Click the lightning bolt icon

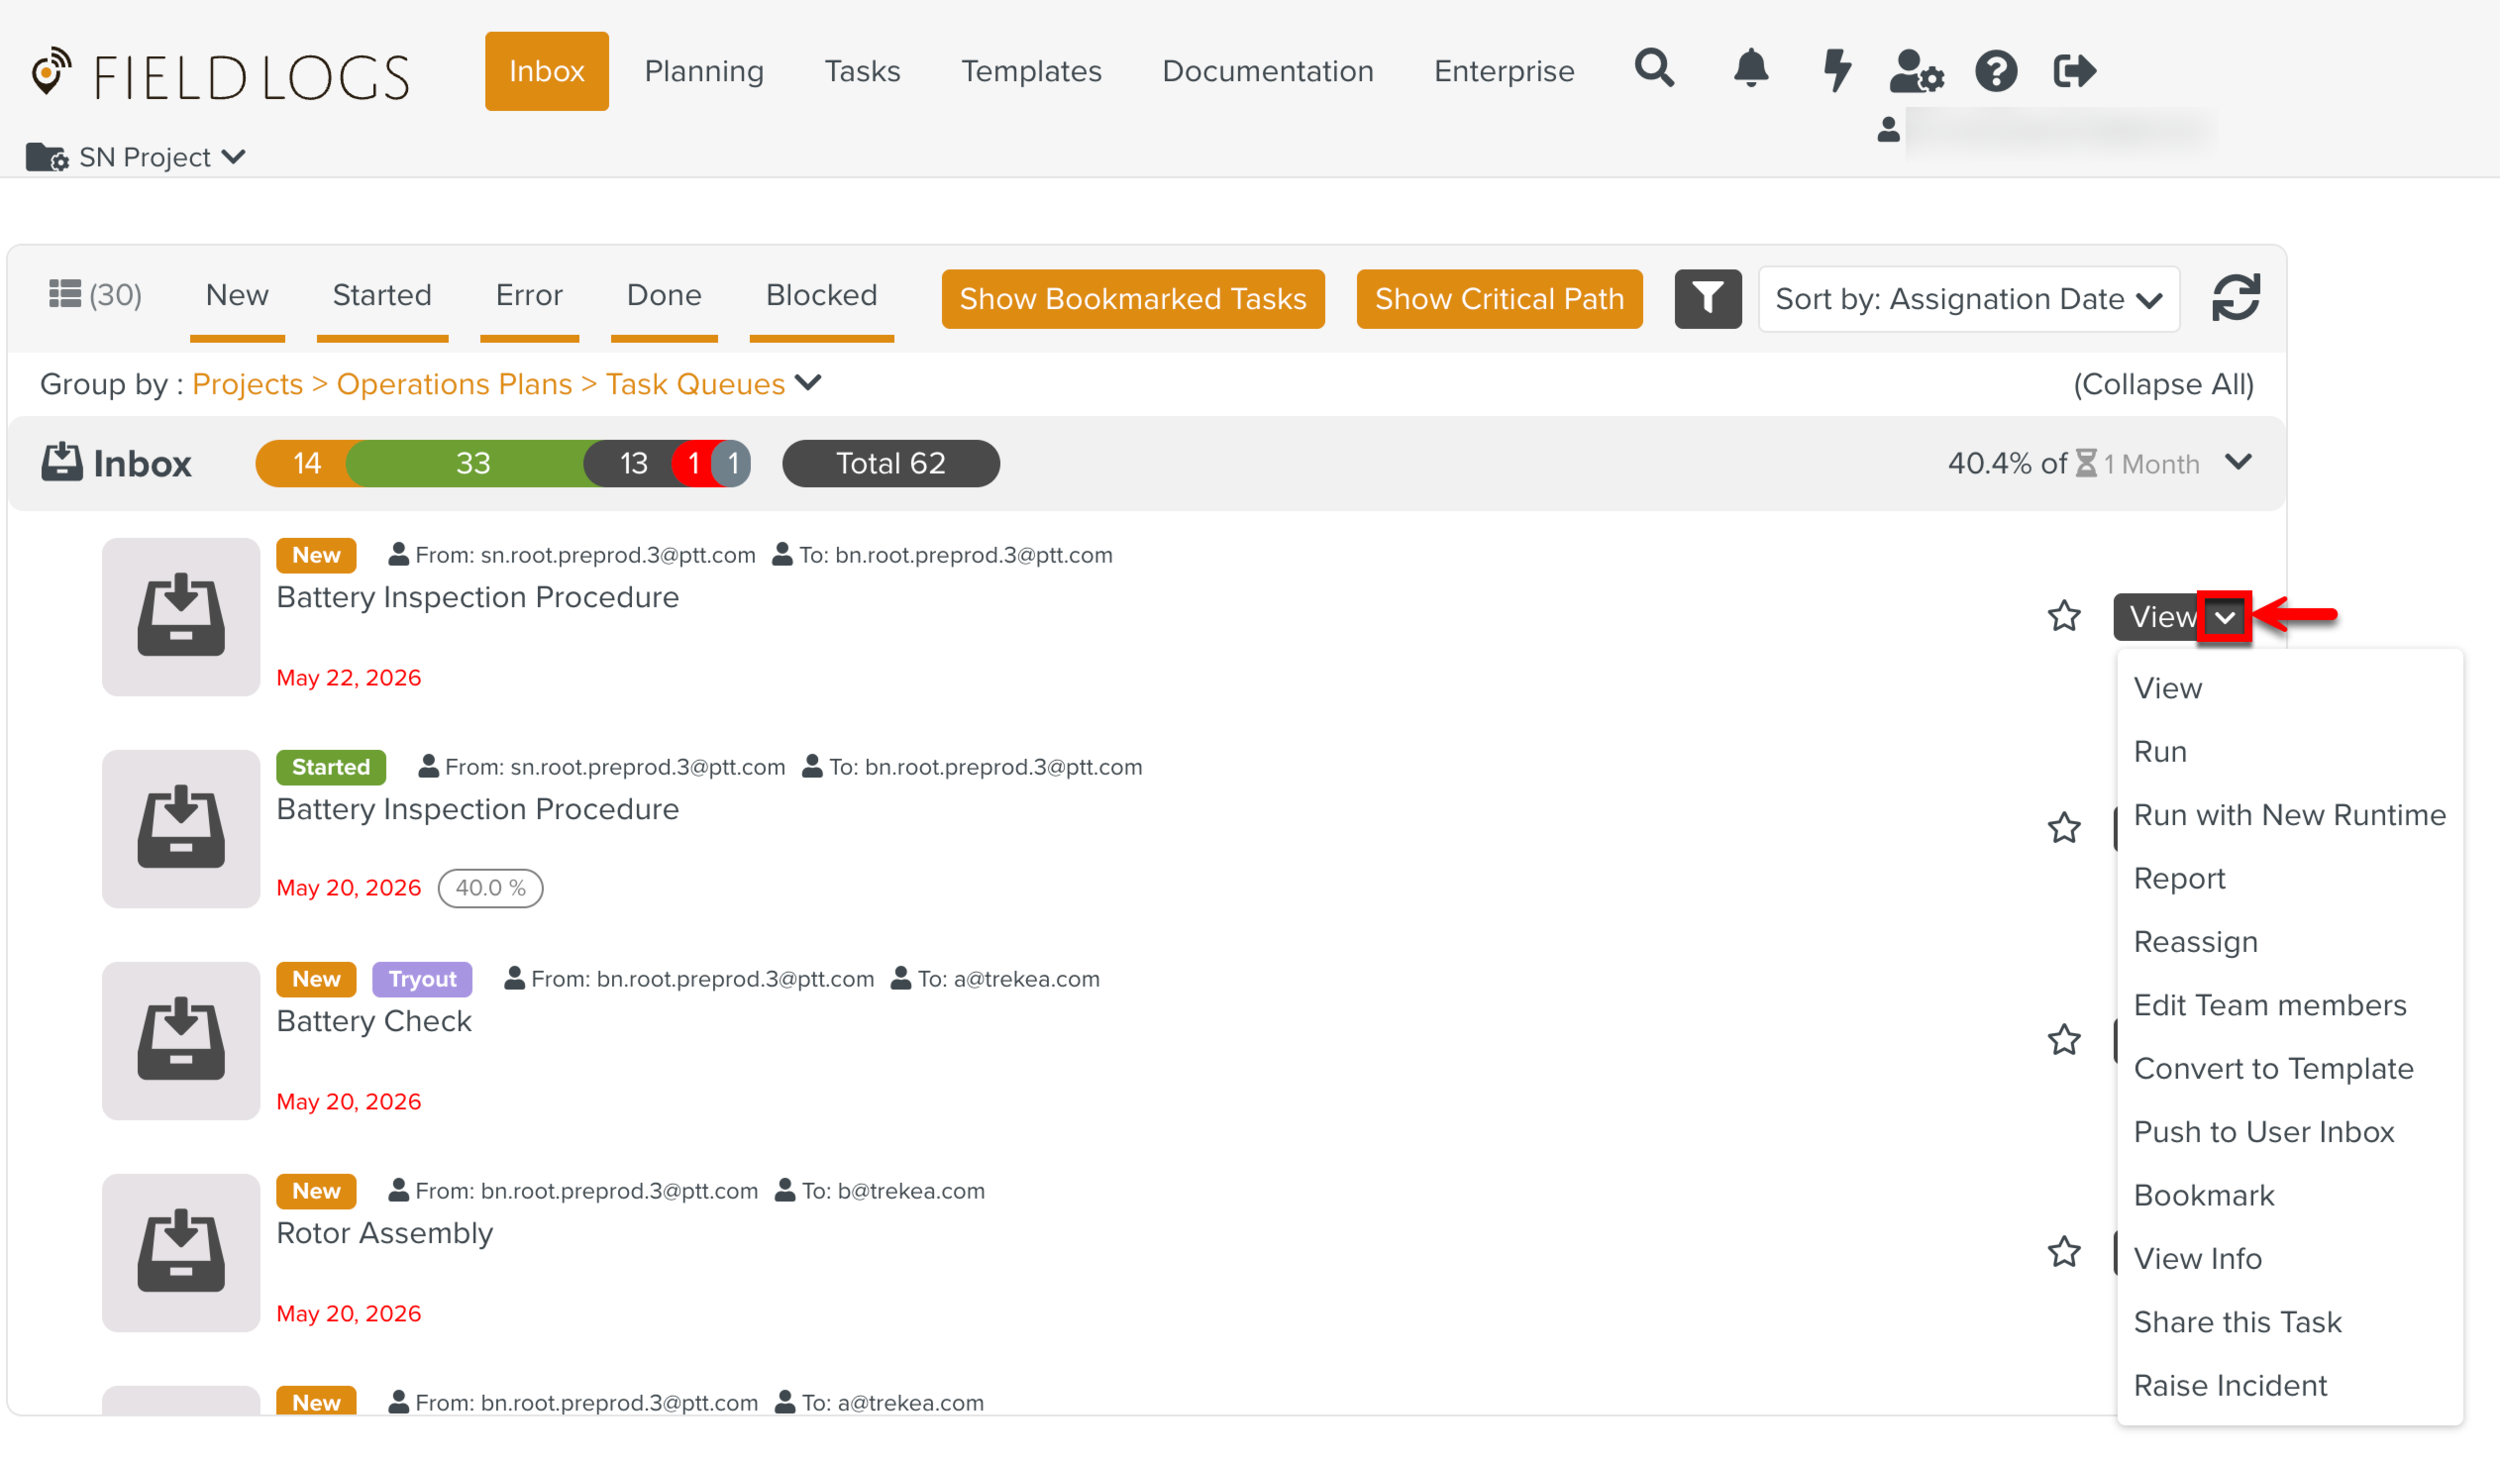click(1836, 70)
